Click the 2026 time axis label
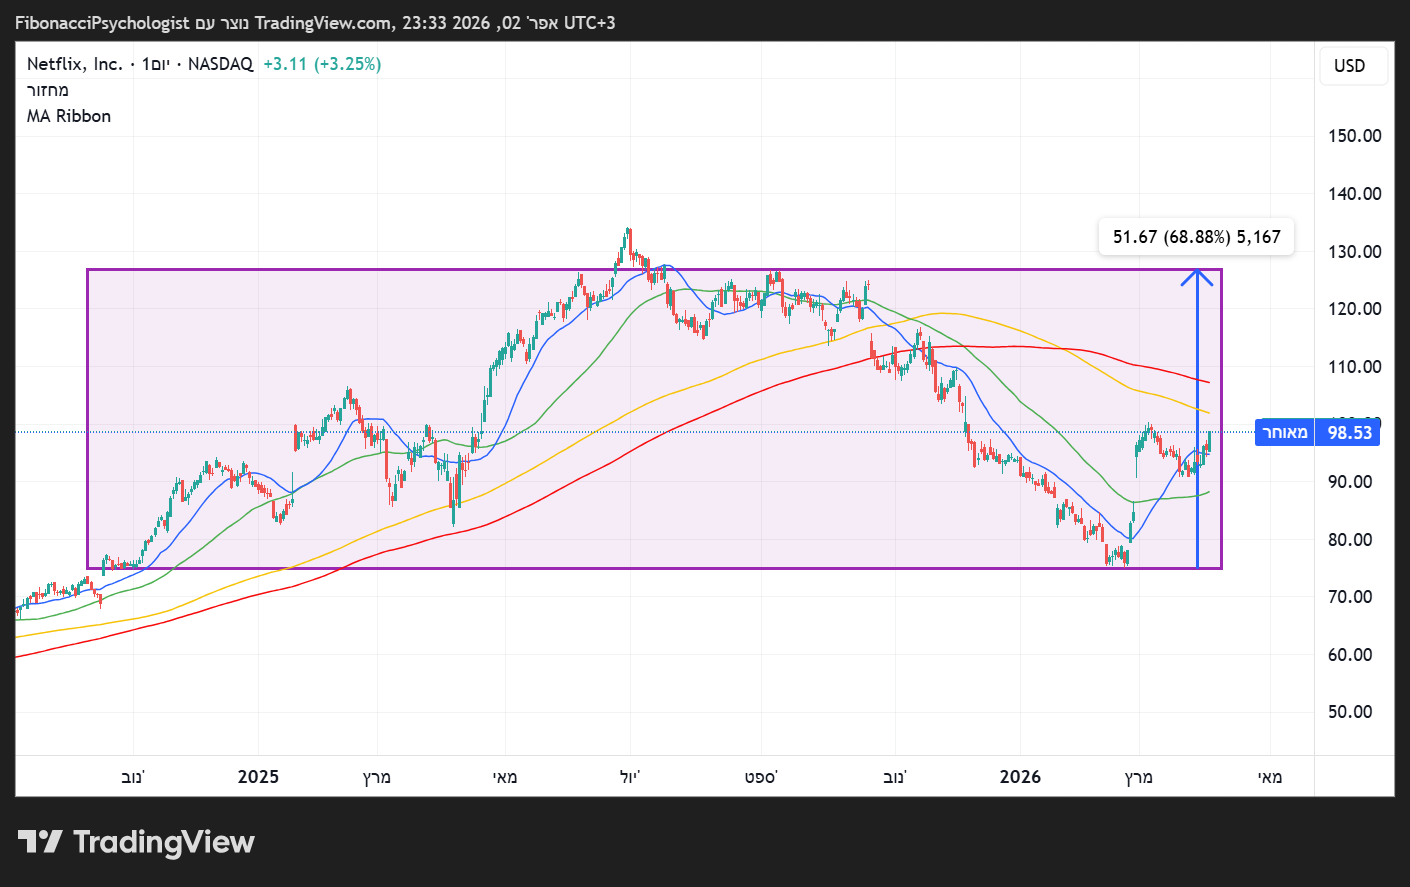The width and height of the screenshot is (1410, 887). [1020, 777]
